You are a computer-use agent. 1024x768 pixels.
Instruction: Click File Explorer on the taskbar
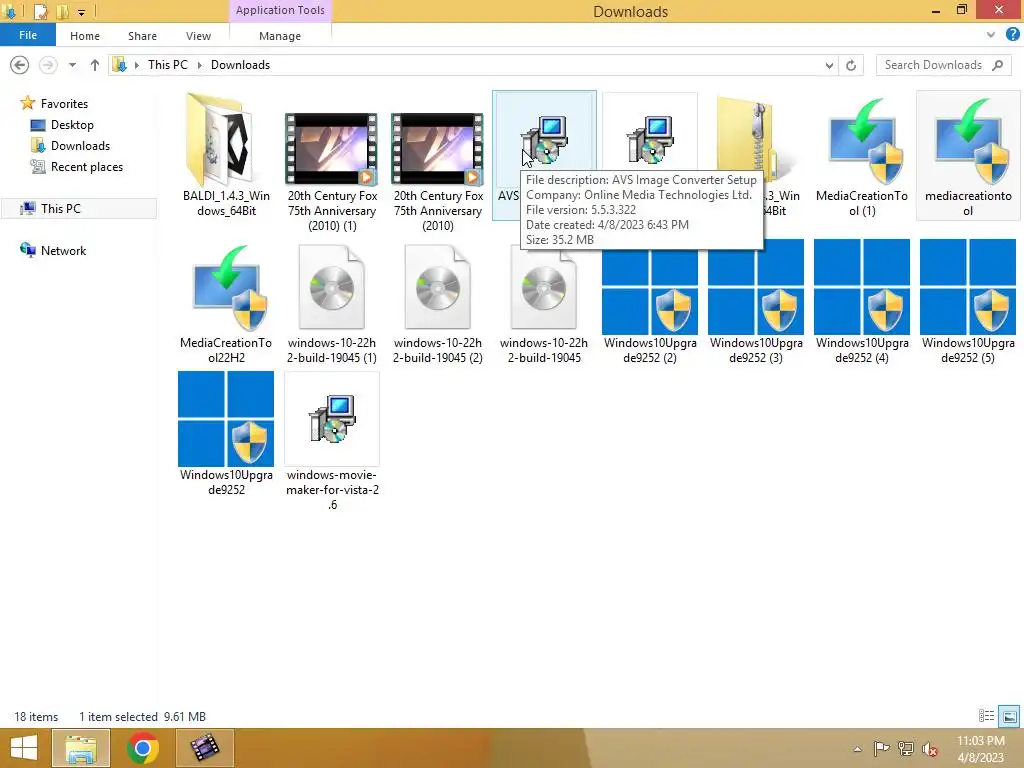pyautogui.click(x=80, y=748)
